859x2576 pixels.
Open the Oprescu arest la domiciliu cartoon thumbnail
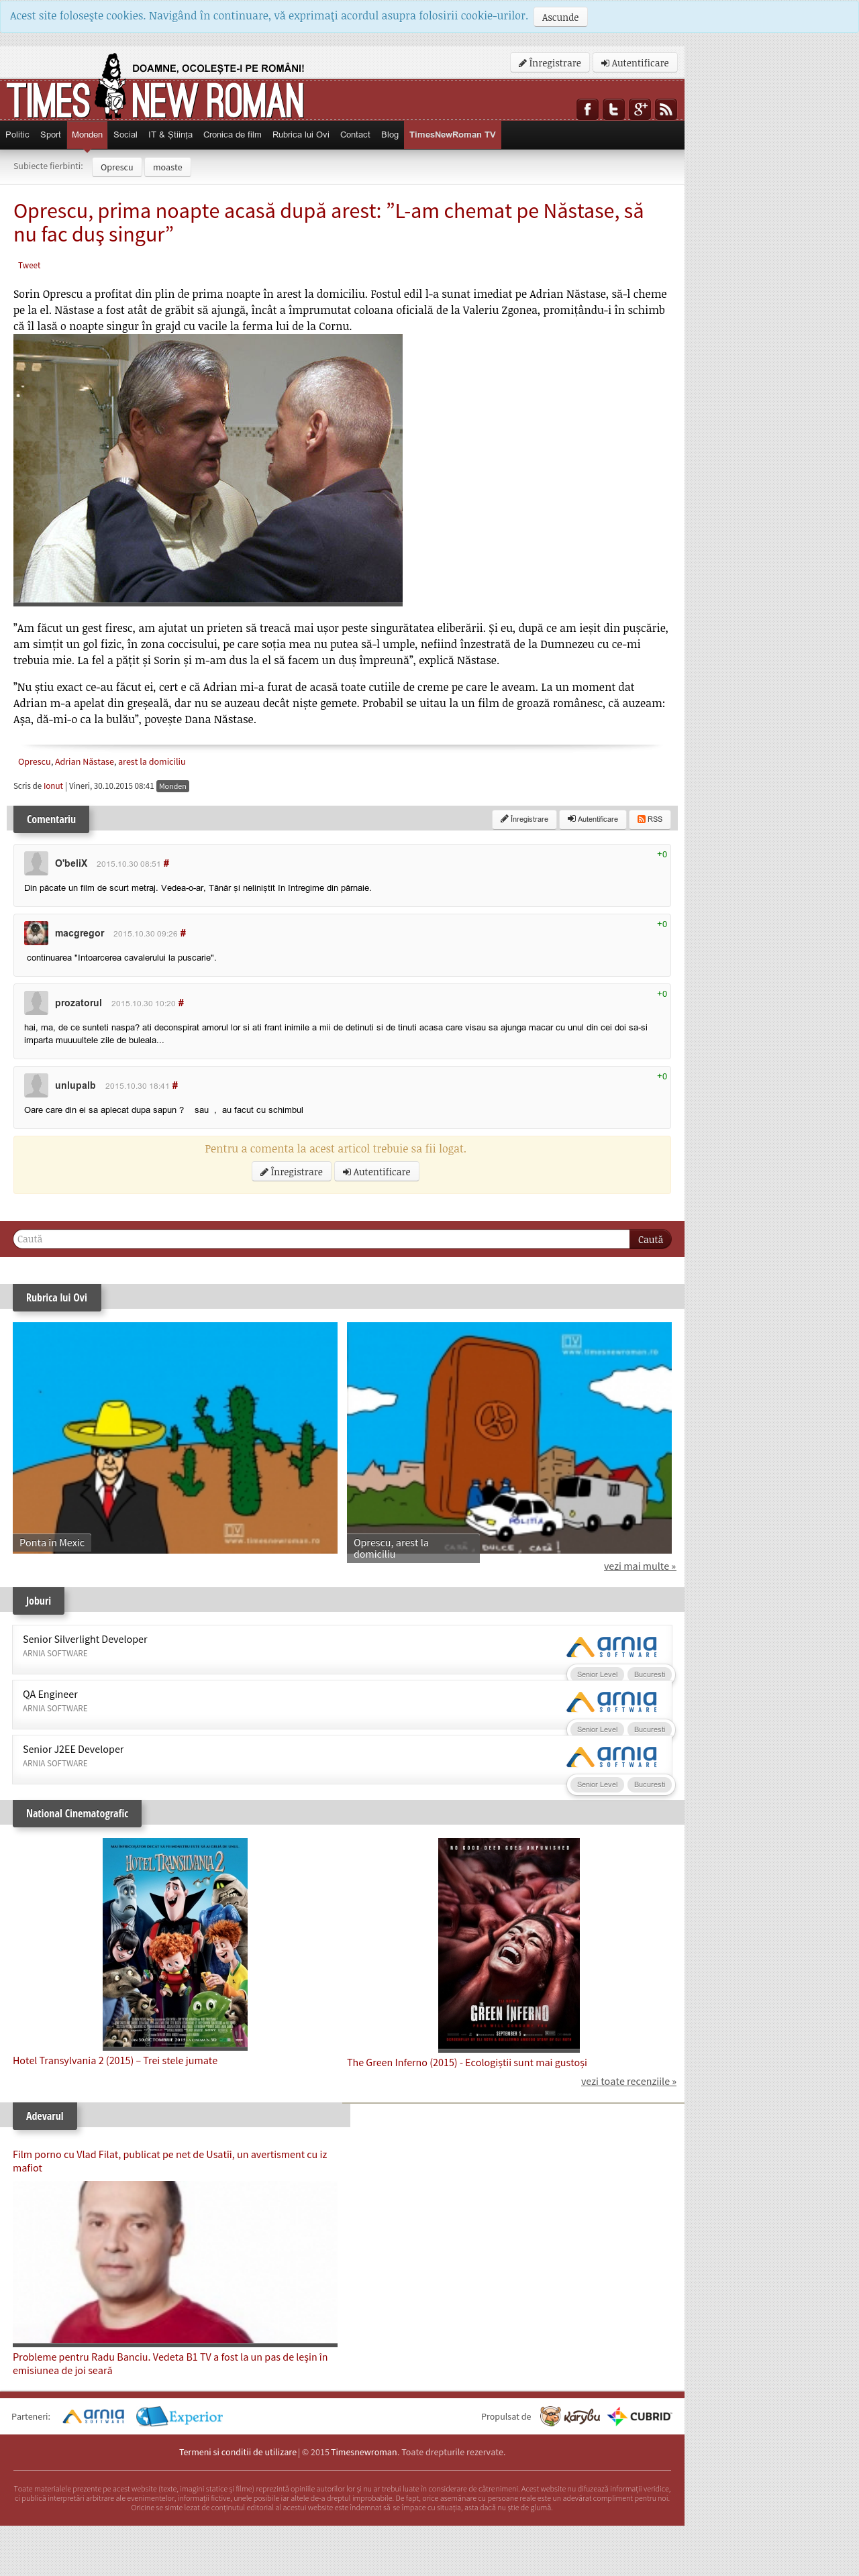click(x=509, y=1437)
